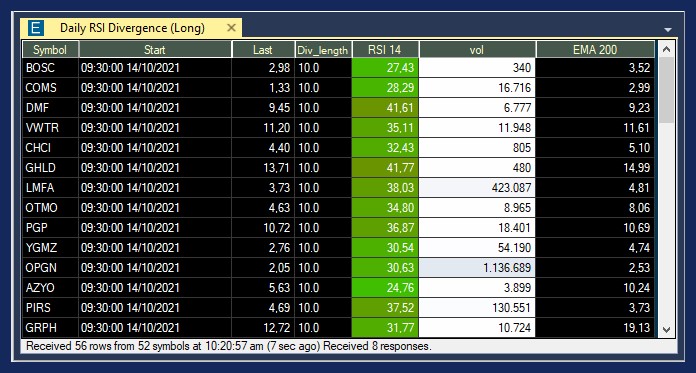Click volume cell 1.136.689 for OPGN
This screenshot has height=373, width=696.
pos(477,267)
